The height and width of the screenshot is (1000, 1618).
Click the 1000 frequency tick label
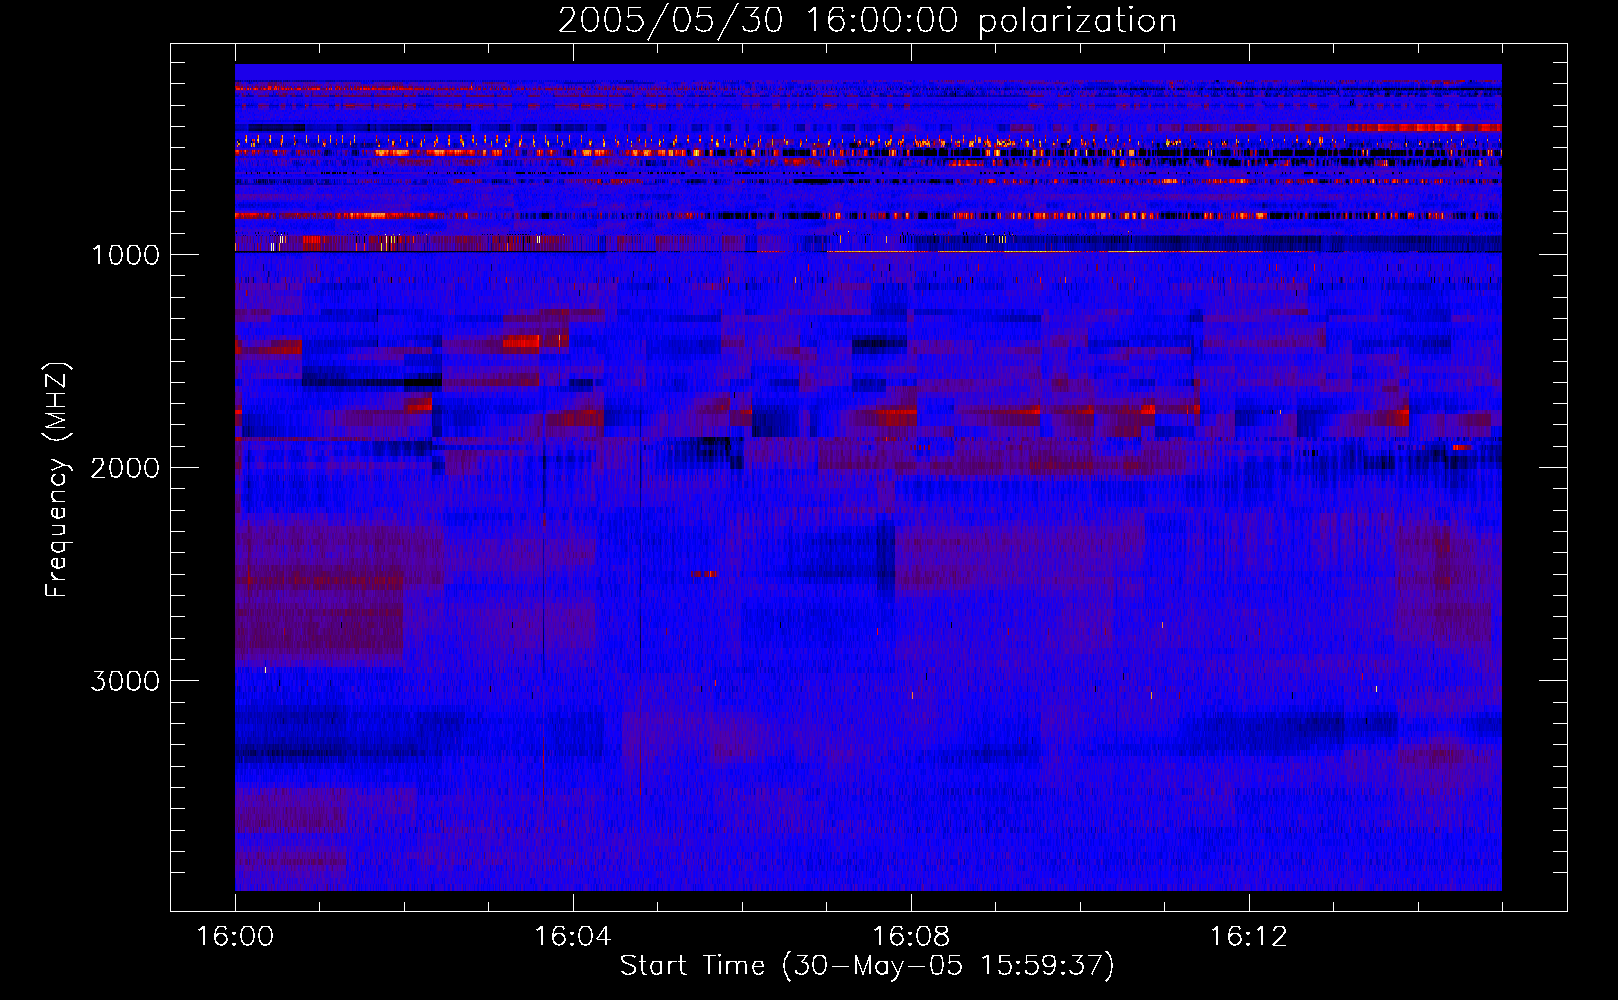tap(125, 255)
